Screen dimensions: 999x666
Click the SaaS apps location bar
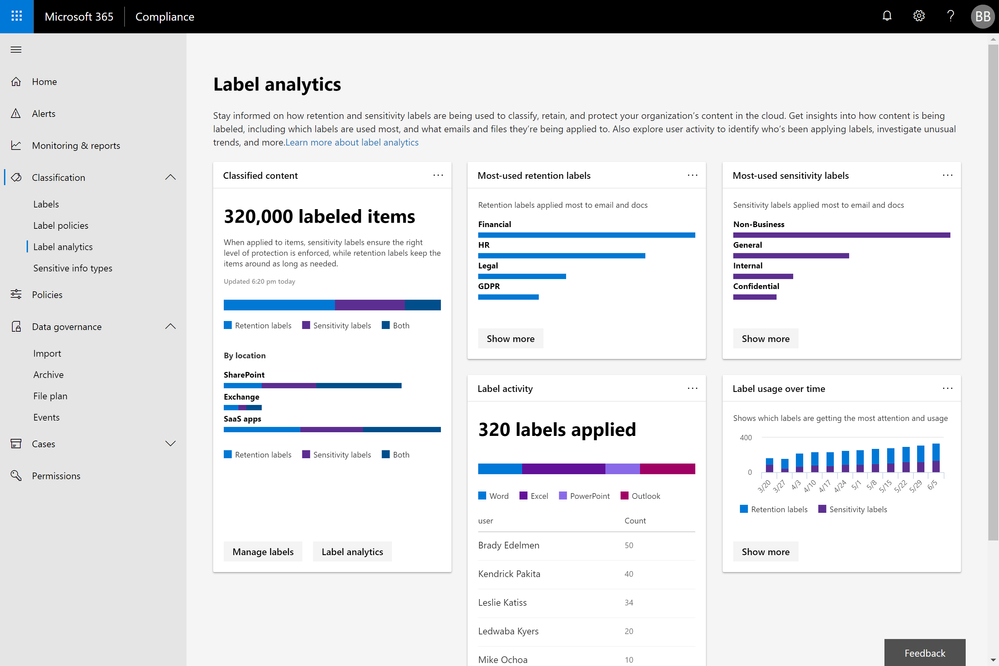(x=332, y=430)
